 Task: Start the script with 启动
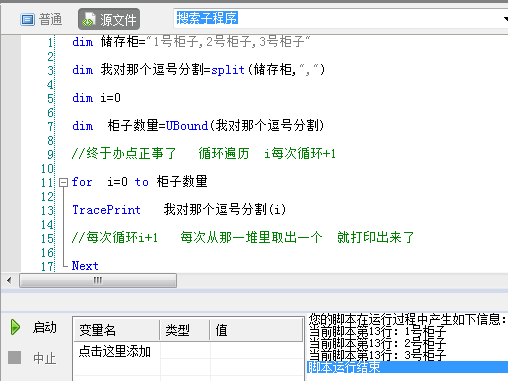pos(33,327)
